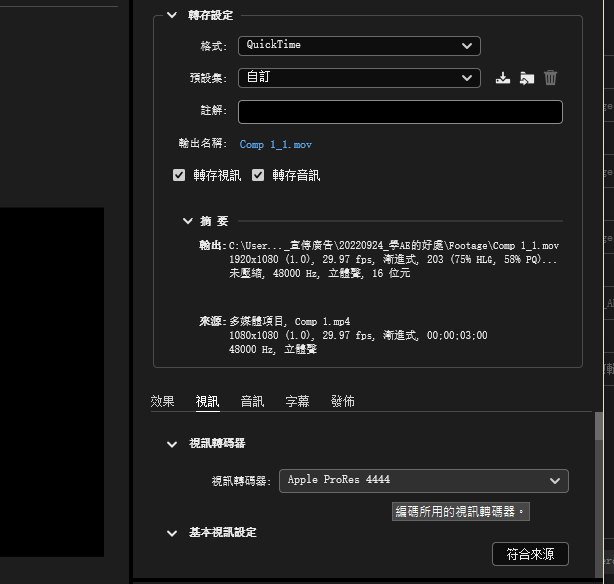Collapse the 轉存設定 section
The image size is (614, 584).
[x=171, y=15]
